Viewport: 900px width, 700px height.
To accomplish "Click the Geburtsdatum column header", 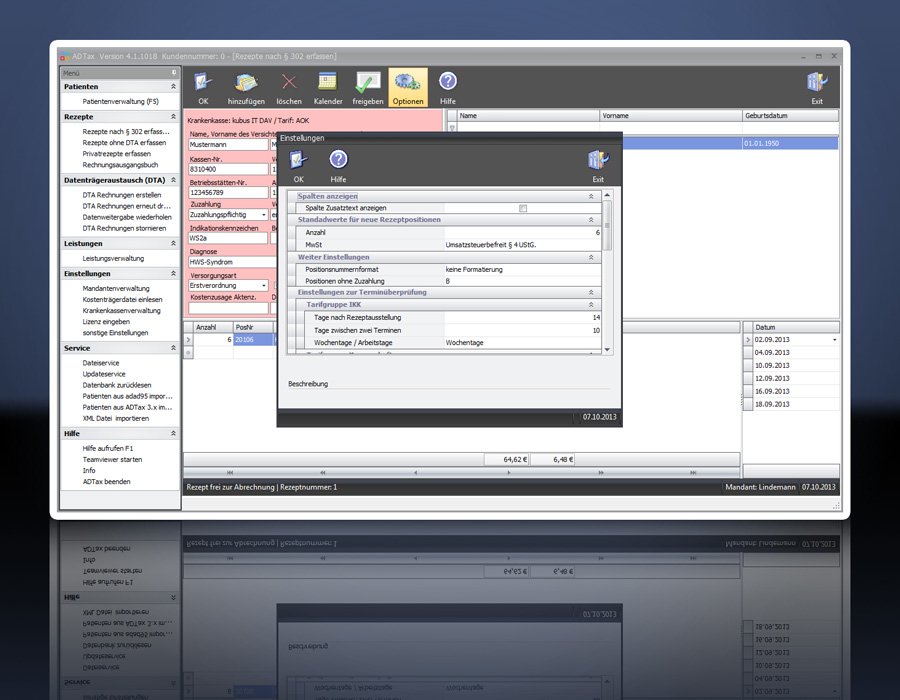I will (790, 116).
